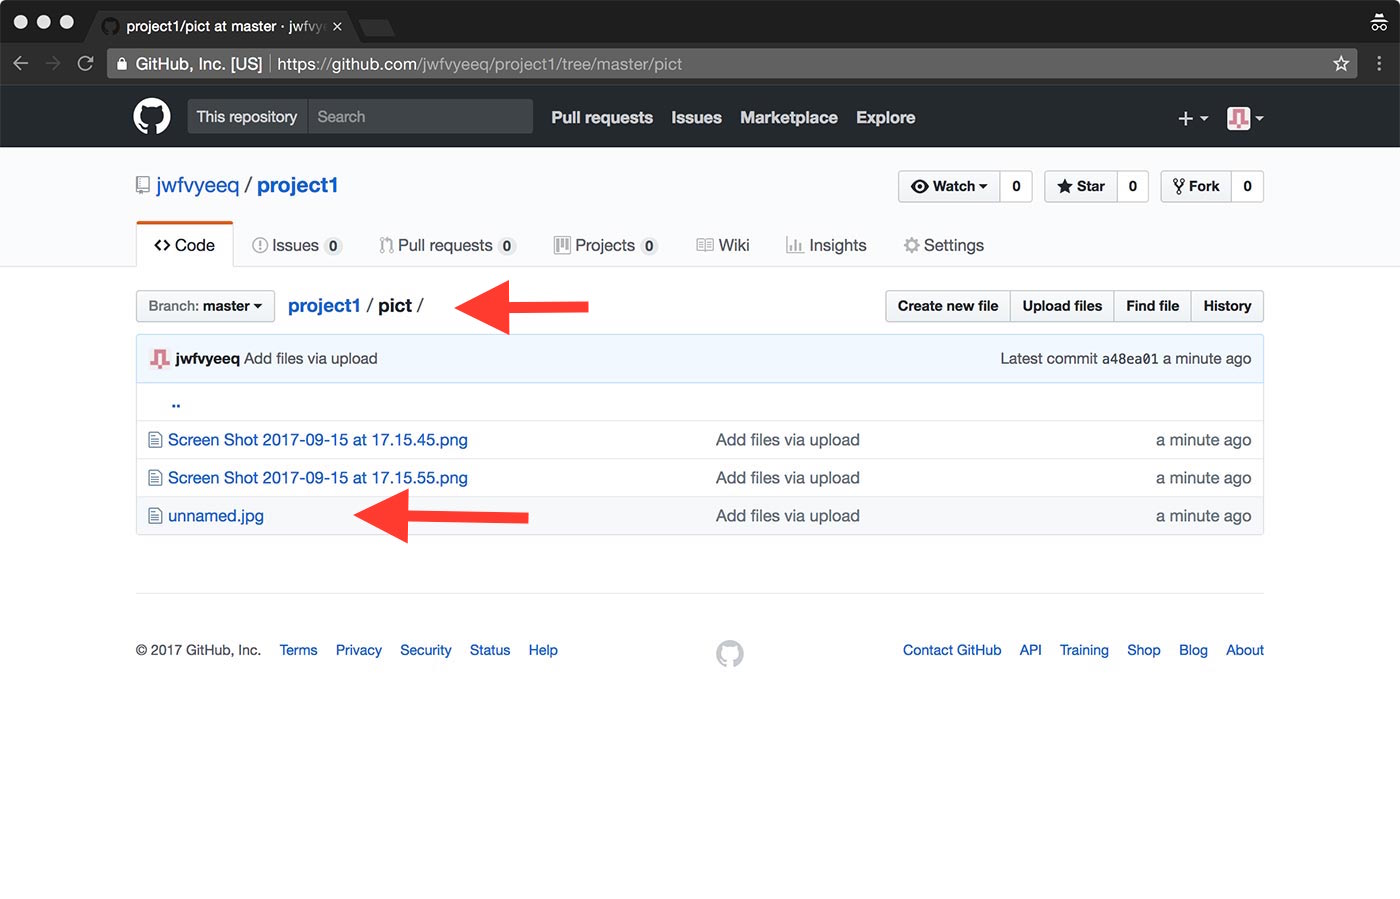Open the Issues tab
This screenshot has height=899, width=1400.
297,245
